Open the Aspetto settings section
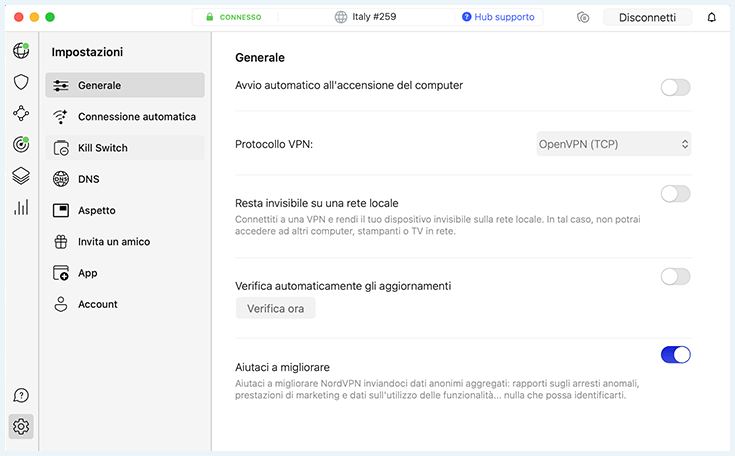This screenshot has height=456, width=735. click(x=125, y=210)
